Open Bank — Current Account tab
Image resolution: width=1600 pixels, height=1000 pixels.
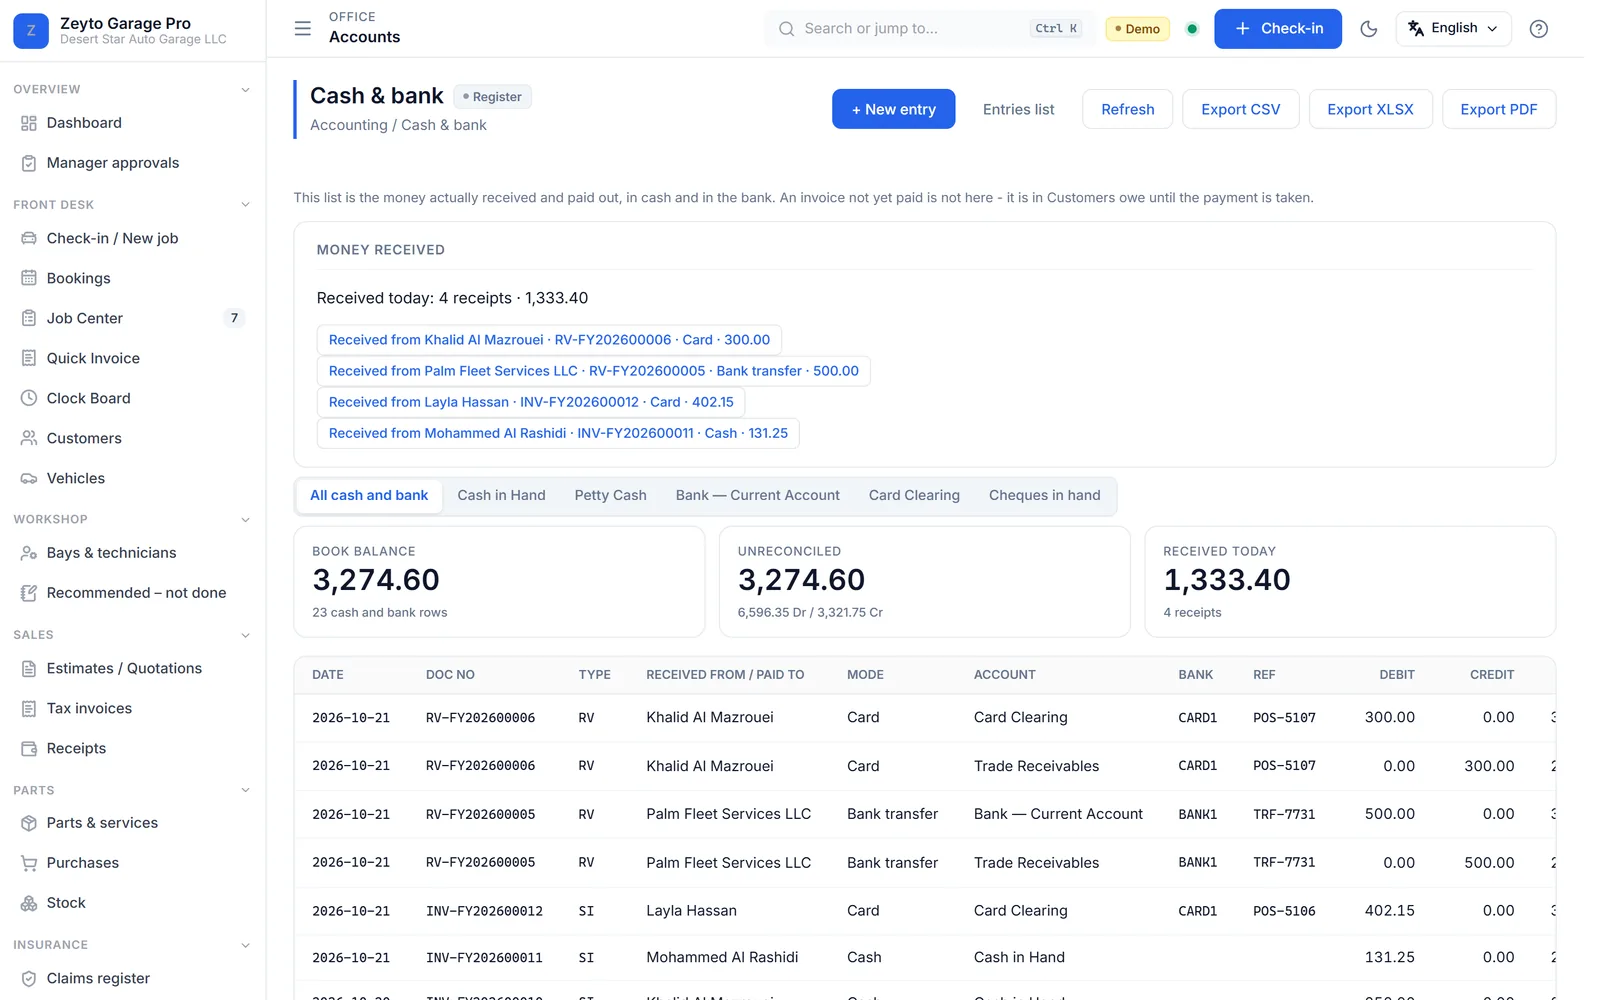757,495
